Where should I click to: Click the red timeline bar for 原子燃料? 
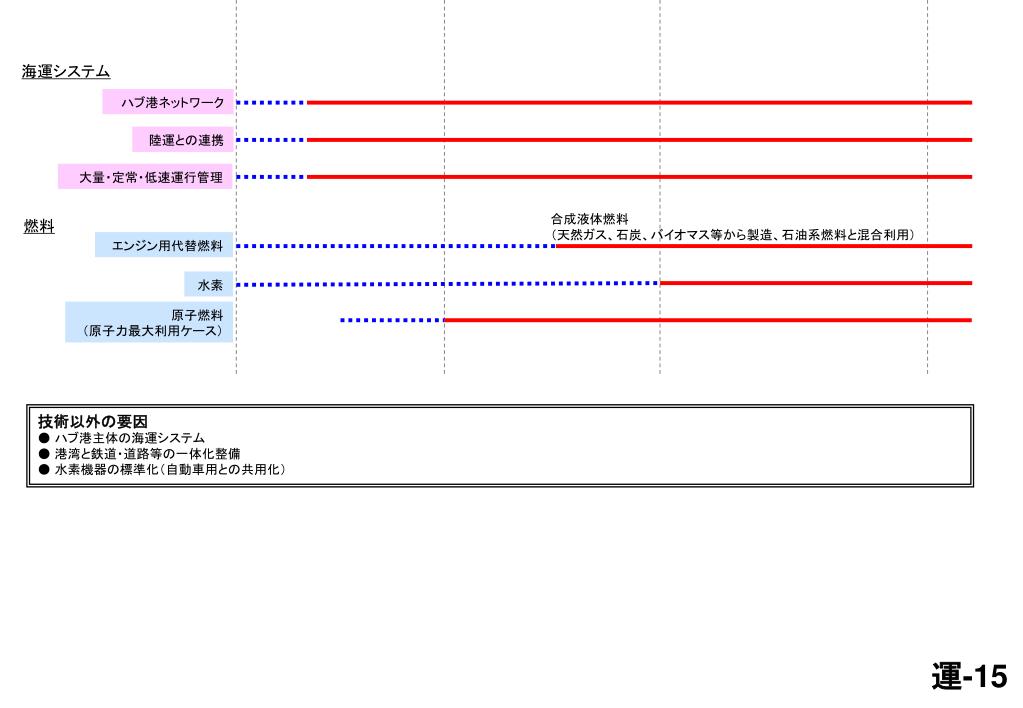point(708,320)
